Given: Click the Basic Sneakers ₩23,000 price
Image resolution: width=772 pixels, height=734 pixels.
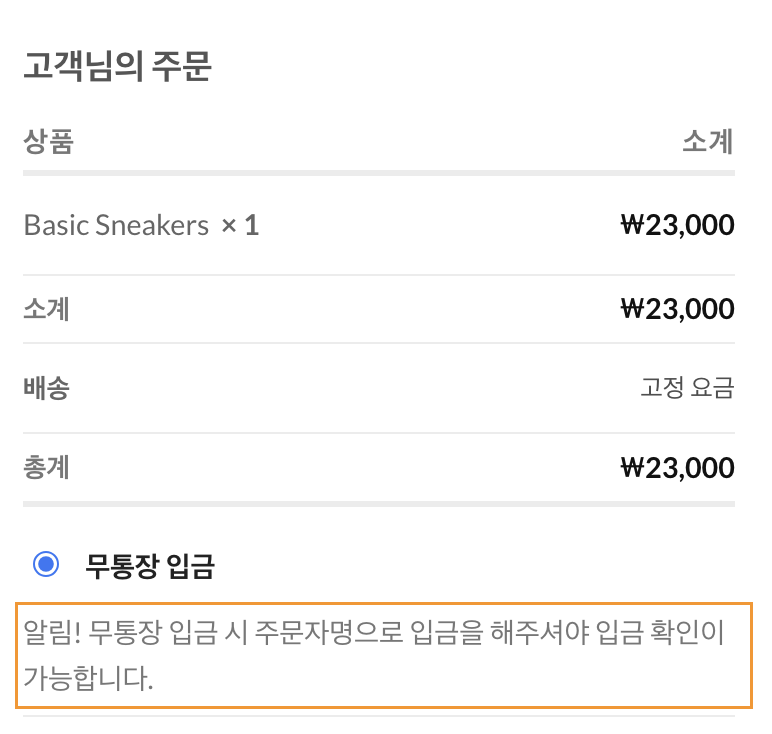Looking at the screenshot, I should (677, 225).
